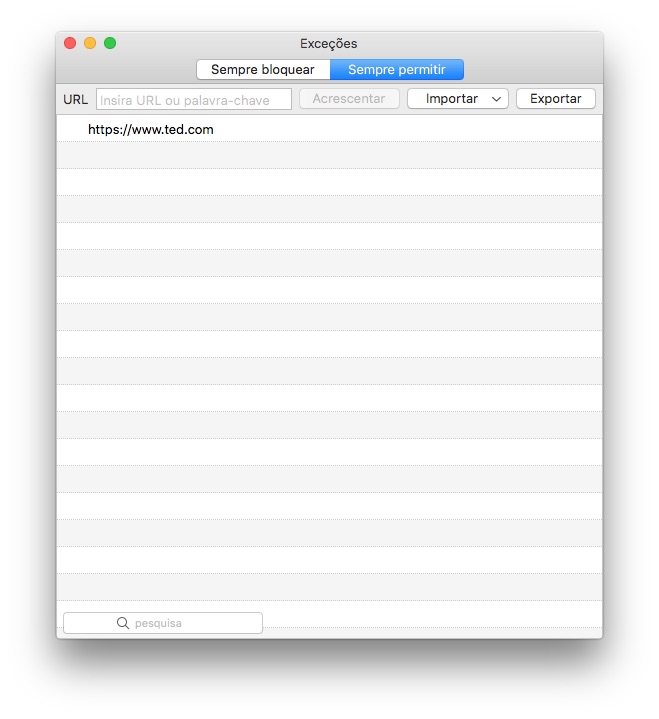Click the blank margin left of ted.com URL
Screen dimensions: 659x719
(72, 129)
